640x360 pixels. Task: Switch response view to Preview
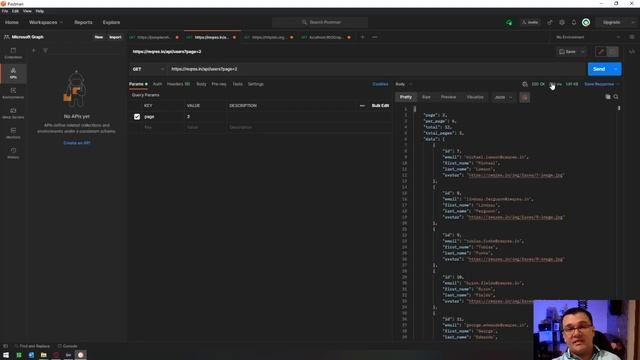click(x=448, y=97)
